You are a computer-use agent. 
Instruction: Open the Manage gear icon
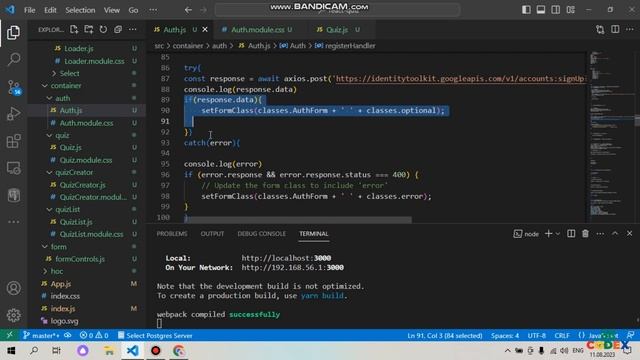pyautogui.click(x=13, y=315)
